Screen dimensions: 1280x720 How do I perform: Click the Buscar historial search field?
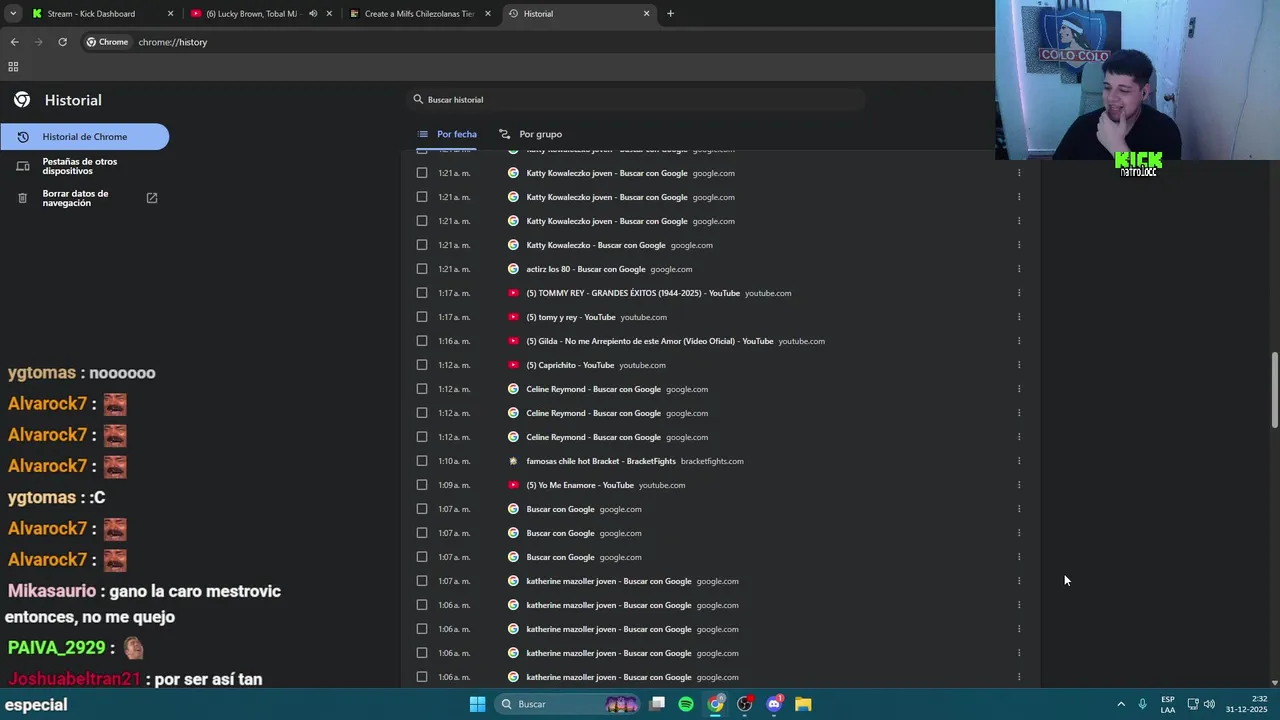638,99
